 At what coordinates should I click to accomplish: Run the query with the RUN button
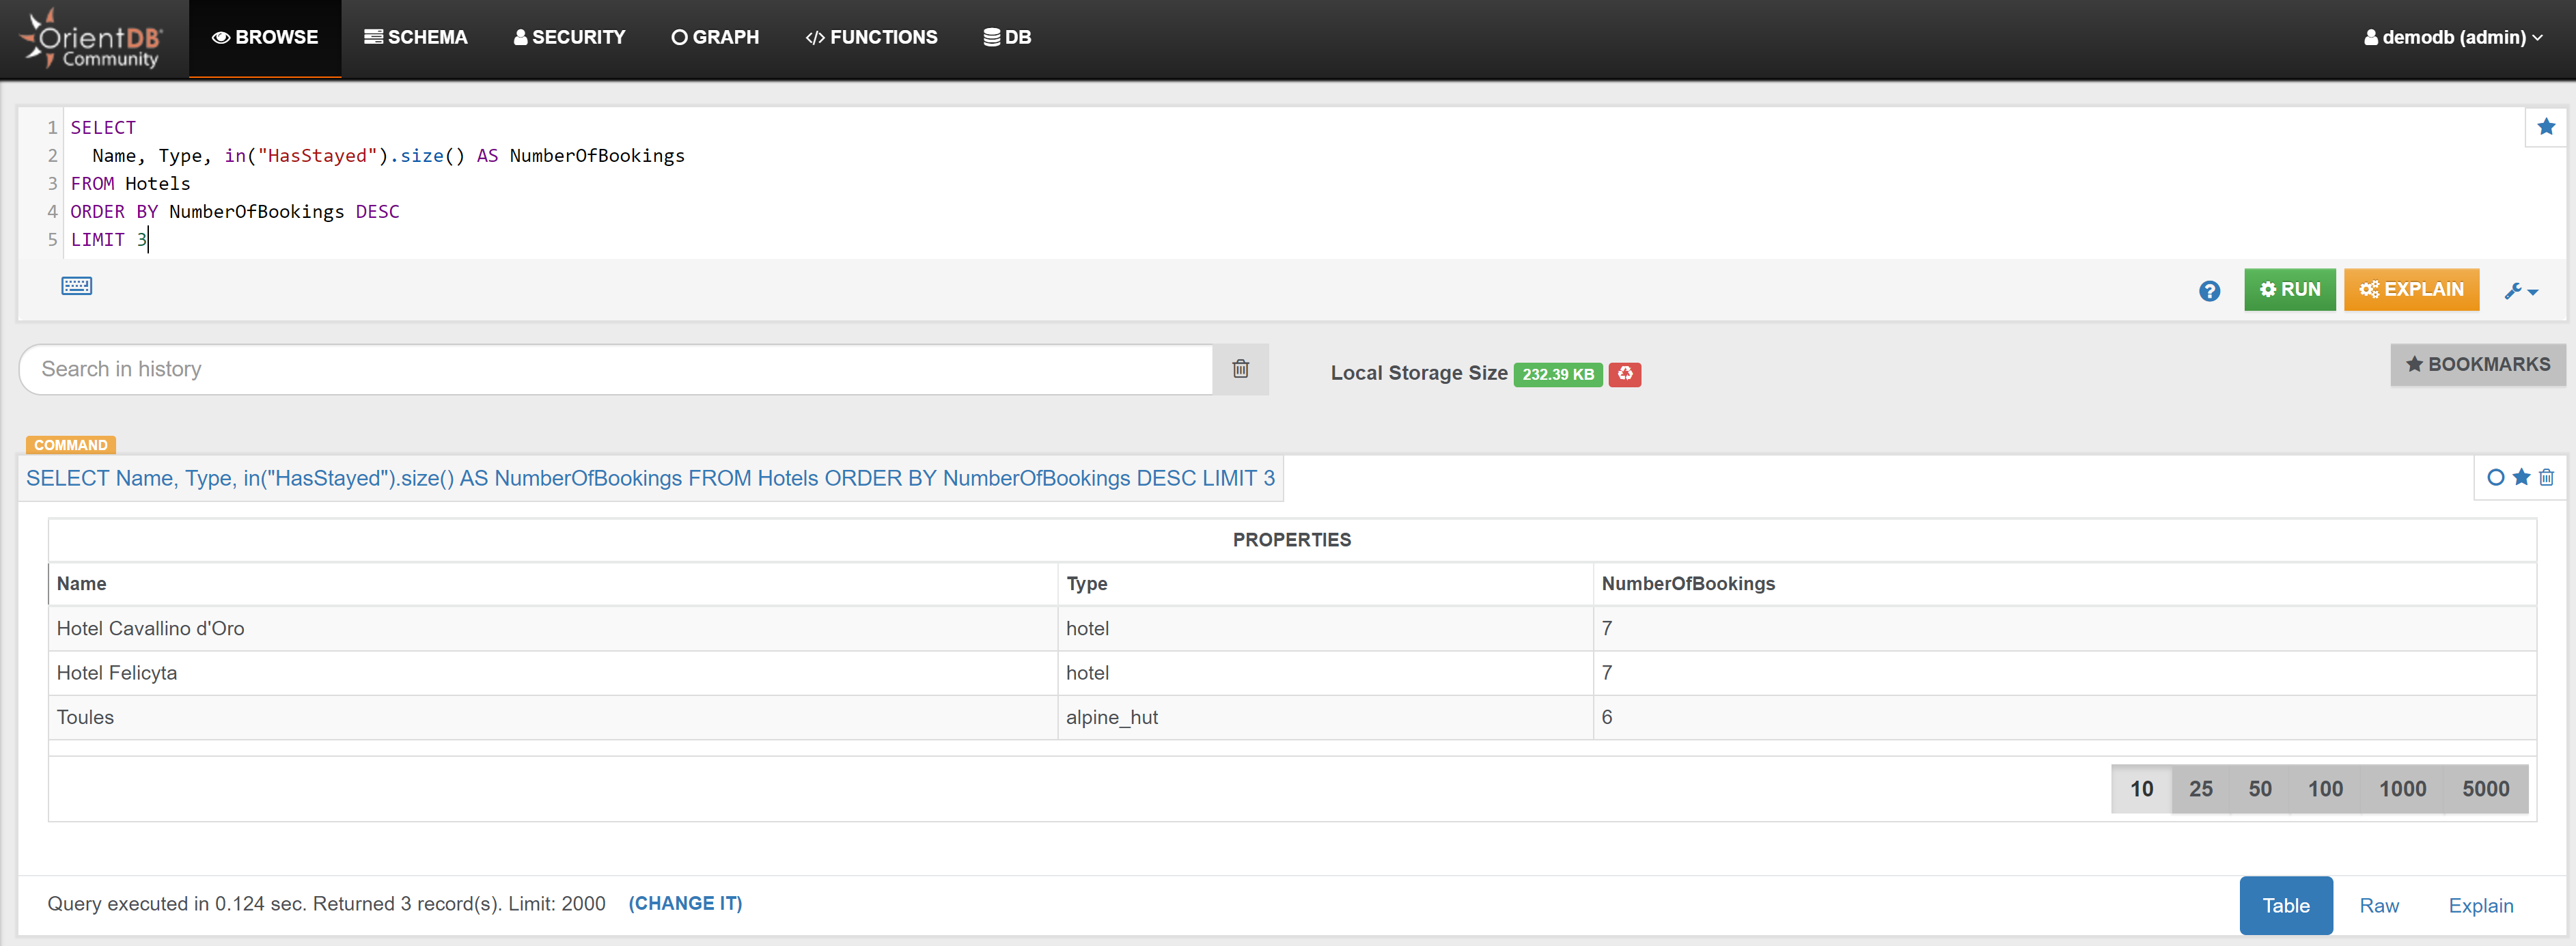point(2289,290)
